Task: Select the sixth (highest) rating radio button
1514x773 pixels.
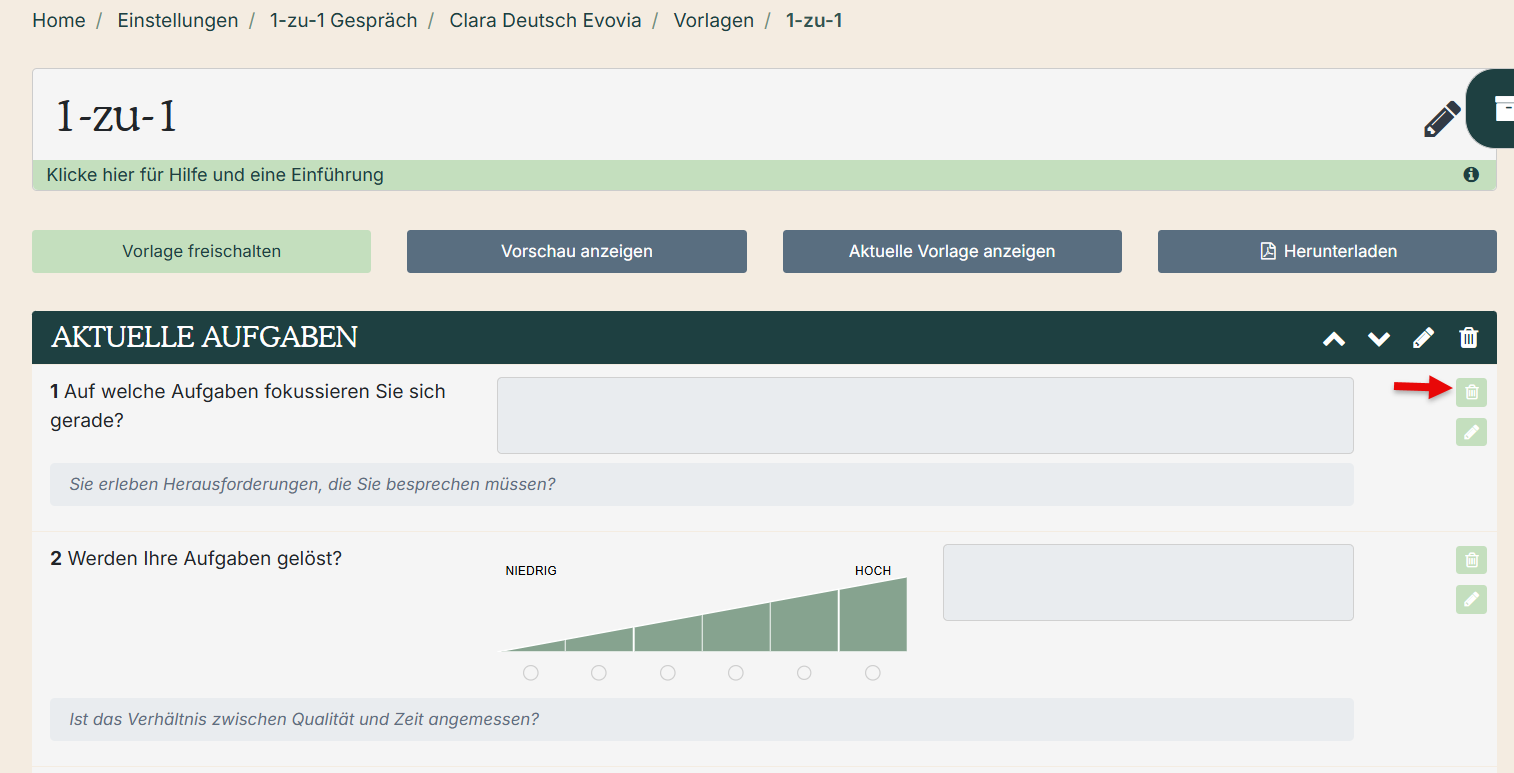Action: click(873, 673)
